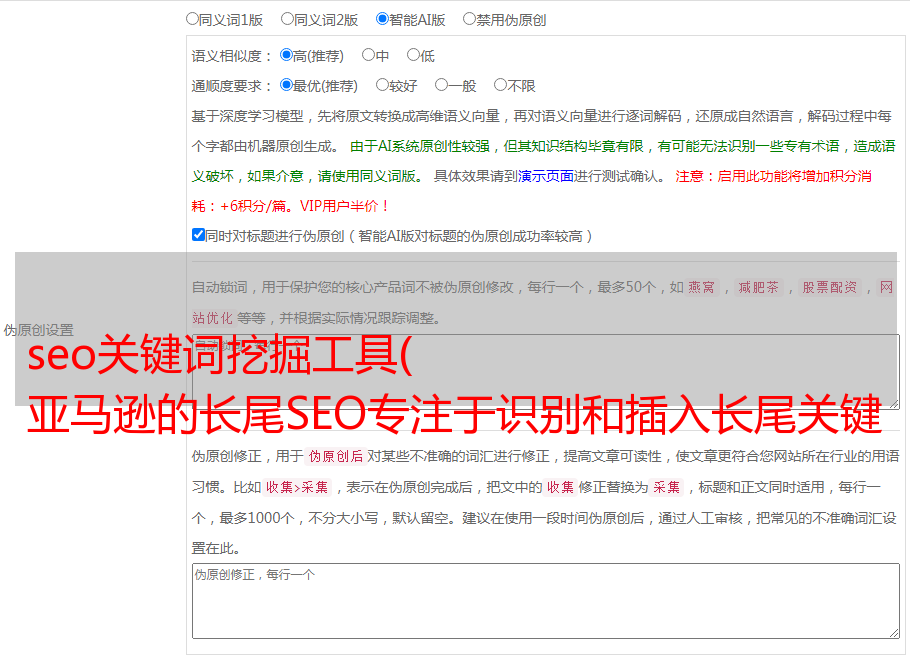Set 语义相似度 to 中
The width and height of the screenshot is (911, 658).
tap(368, 55)
